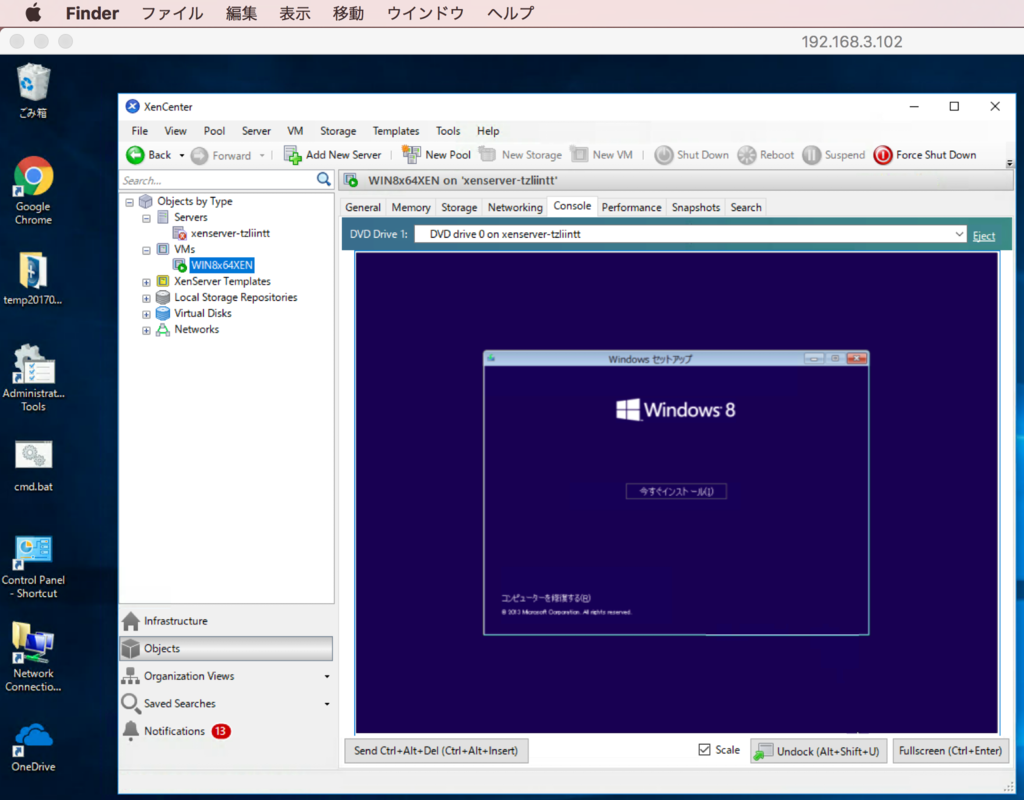The width and height of the screenshot is (1024, 800).
Task: Click the Saved Searches magnifier icon
Action: pyautogui.click(x=131, y=703)
